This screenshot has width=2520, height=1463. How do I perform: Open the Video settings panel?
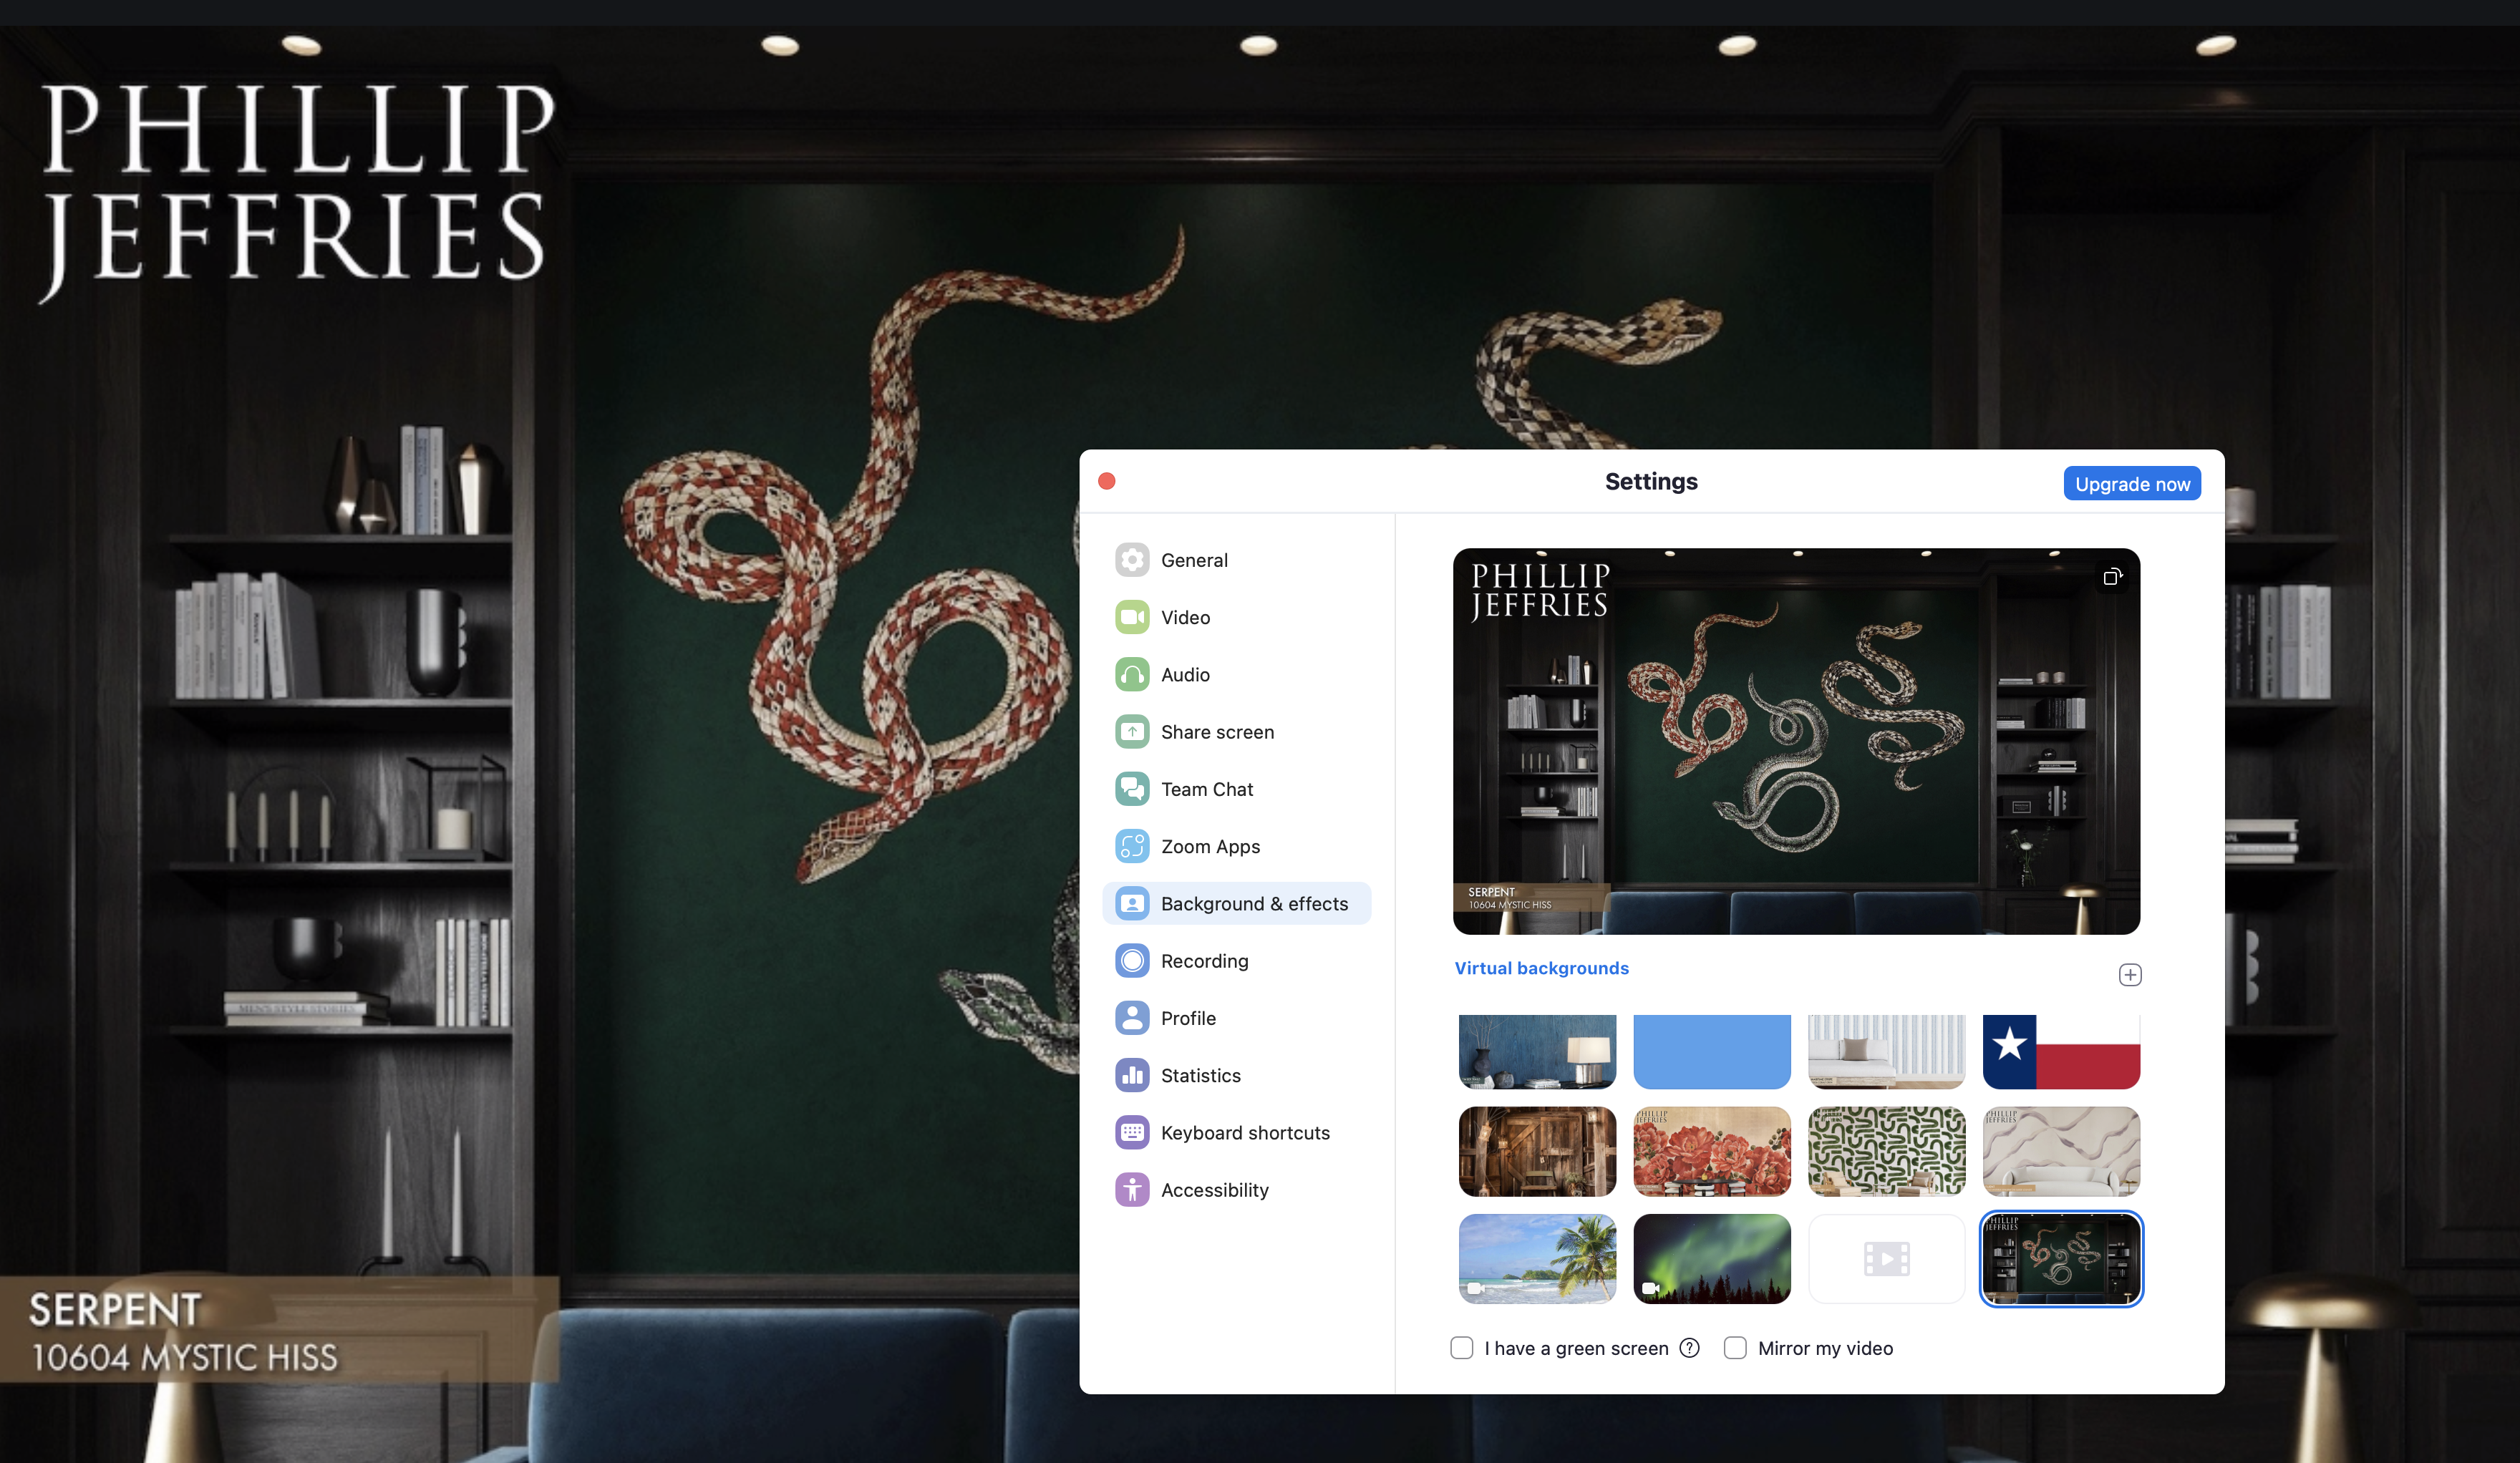point(1184,616)
